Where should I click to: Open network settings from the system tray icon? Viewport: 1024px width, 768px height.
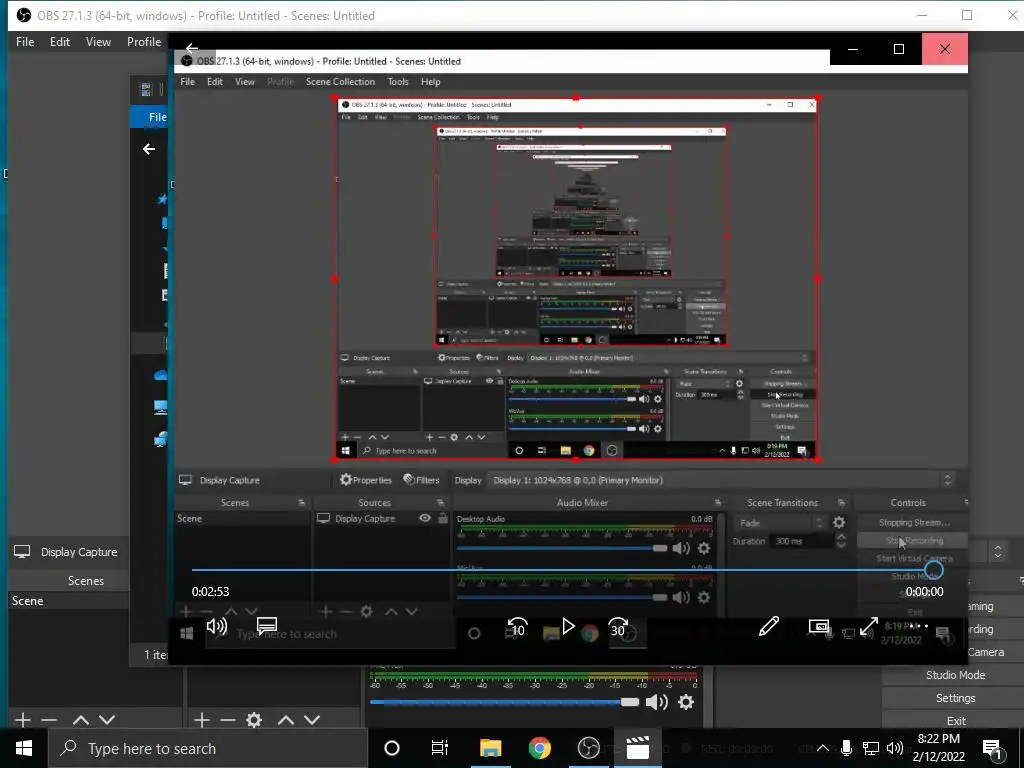tap(871, 748)
